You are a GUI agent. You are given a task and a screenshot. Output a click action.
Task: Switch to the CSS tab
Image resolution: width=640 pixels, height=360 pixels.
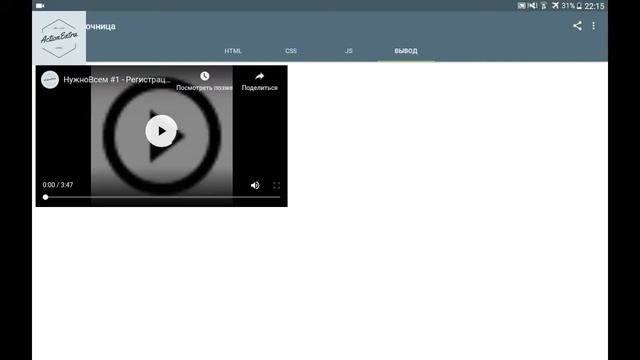(291, 51)
